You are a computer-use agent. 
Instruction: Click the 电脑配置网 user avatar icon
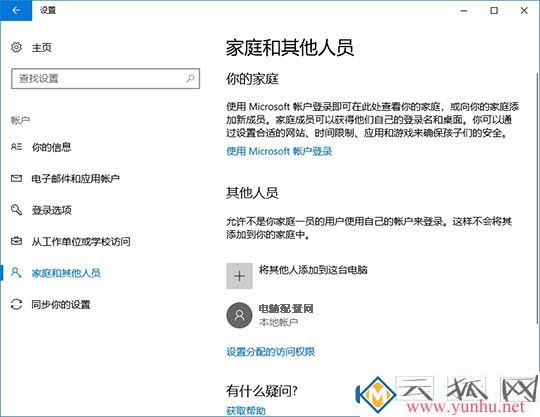239,315
